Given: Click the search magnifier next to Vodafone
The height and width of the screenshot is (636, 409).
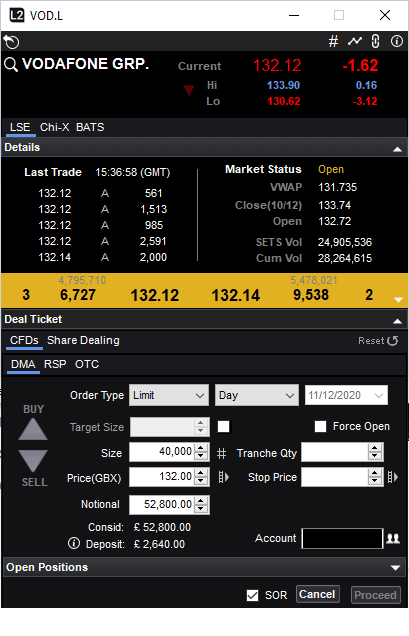Looking at the screenshot, I should tap(11, 64).
